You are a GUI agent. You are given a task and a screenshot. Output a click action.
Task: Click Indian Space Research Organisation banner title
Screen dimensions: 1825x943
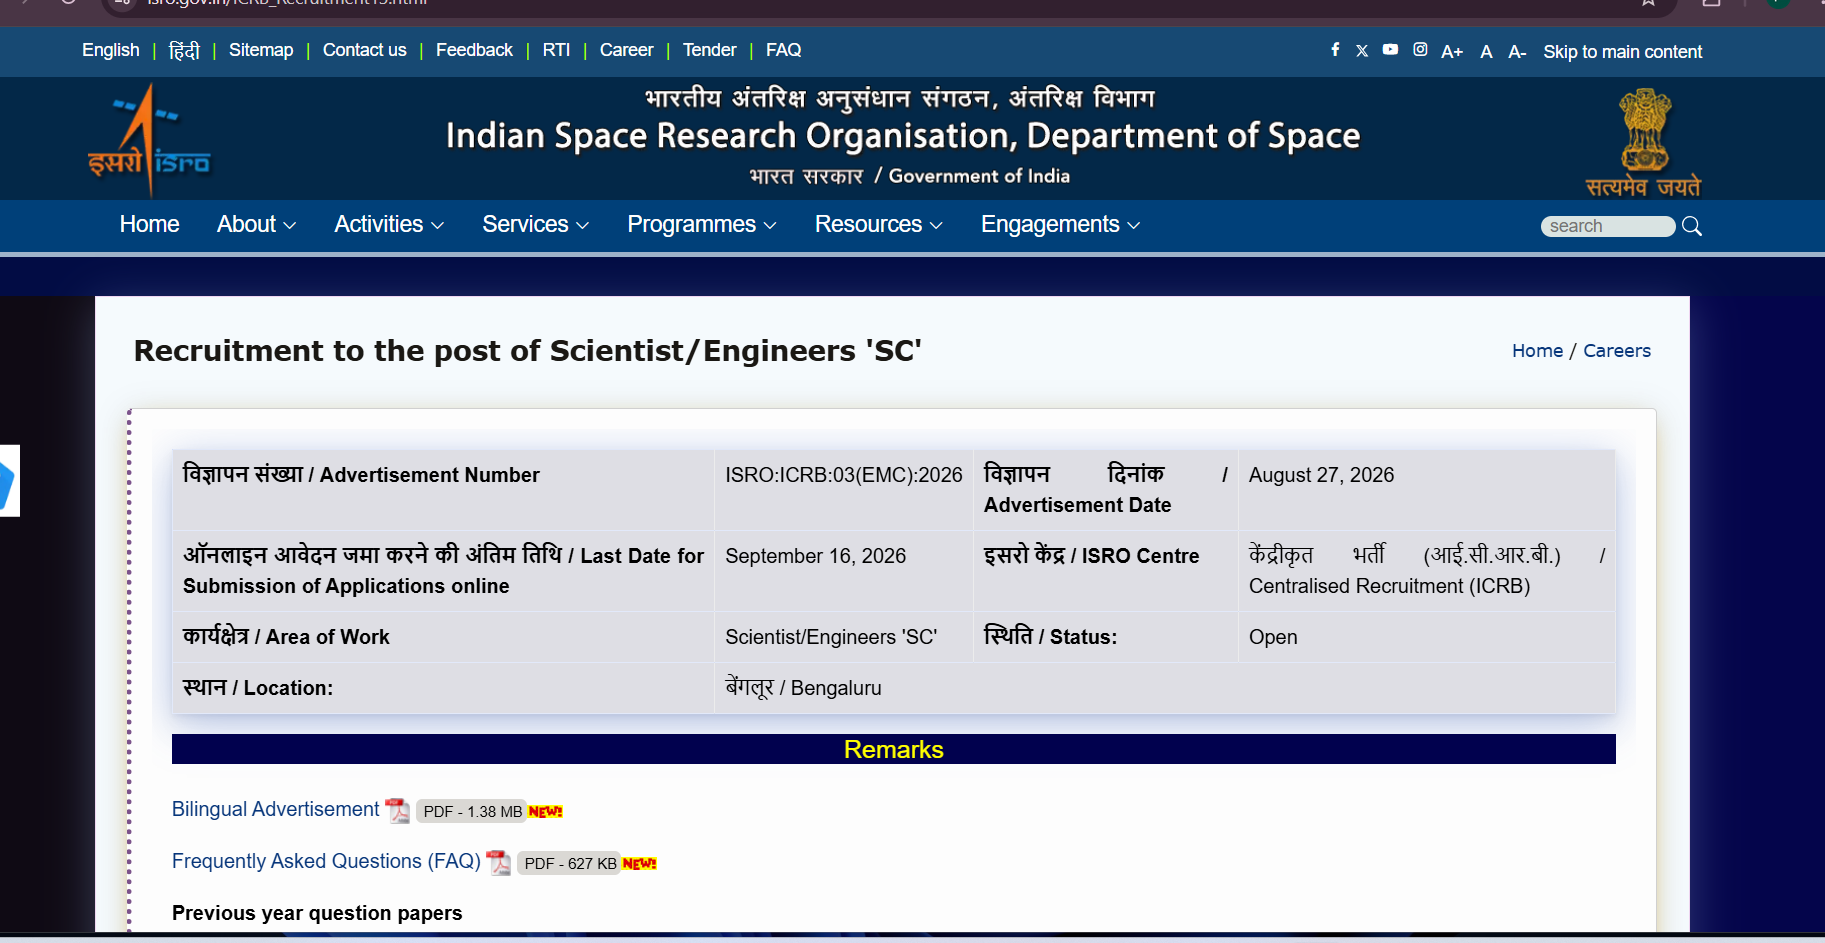click(x=903, y=136)
